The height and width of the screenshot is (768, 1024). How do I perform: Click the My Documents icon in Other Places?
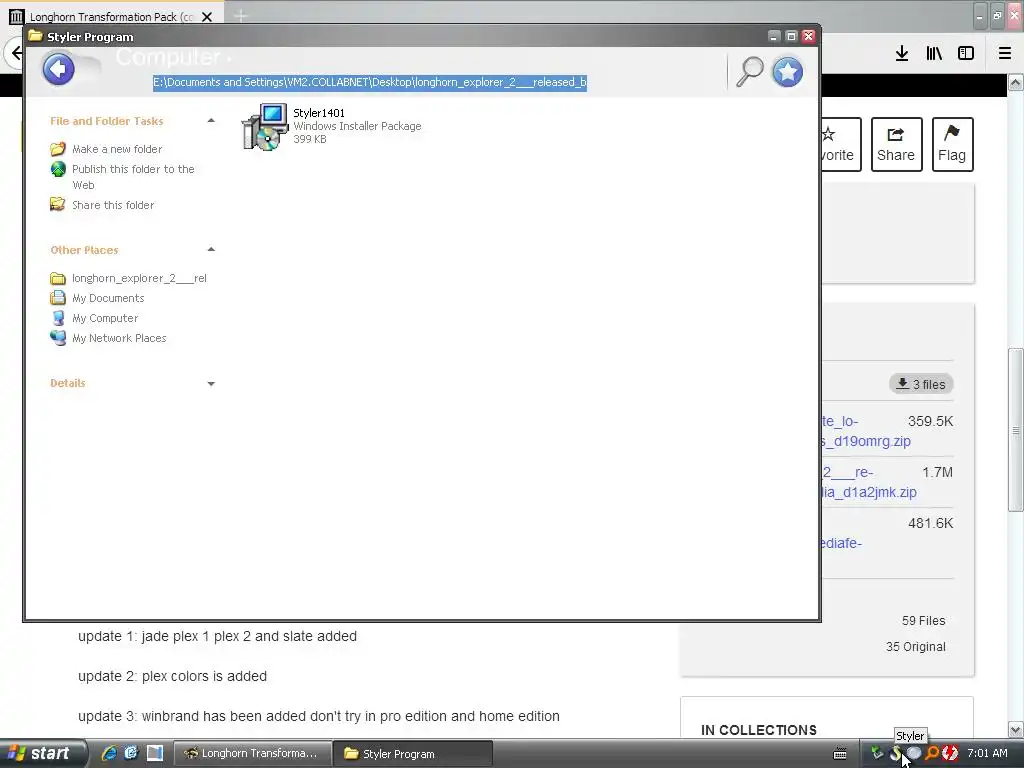pyautogui.click(x=57, y=298)
